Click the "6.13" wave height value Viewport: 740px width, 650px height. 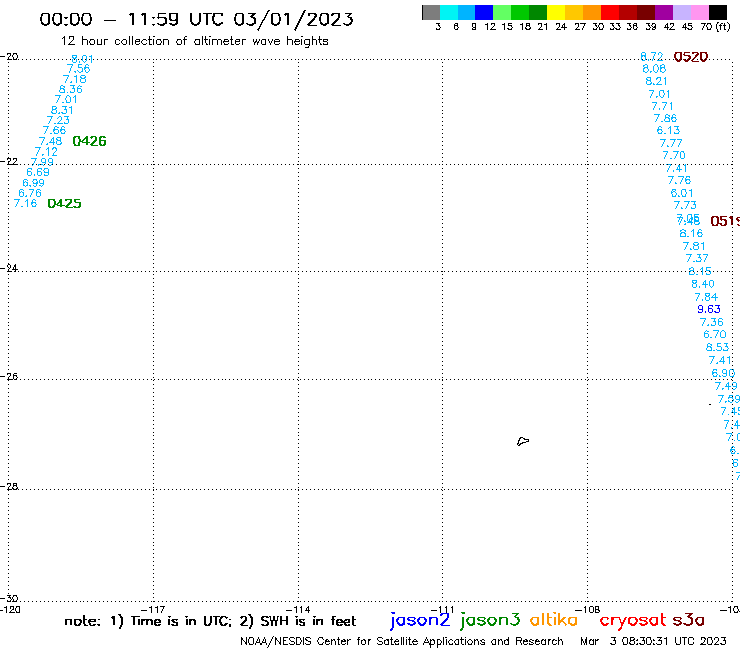668,130
